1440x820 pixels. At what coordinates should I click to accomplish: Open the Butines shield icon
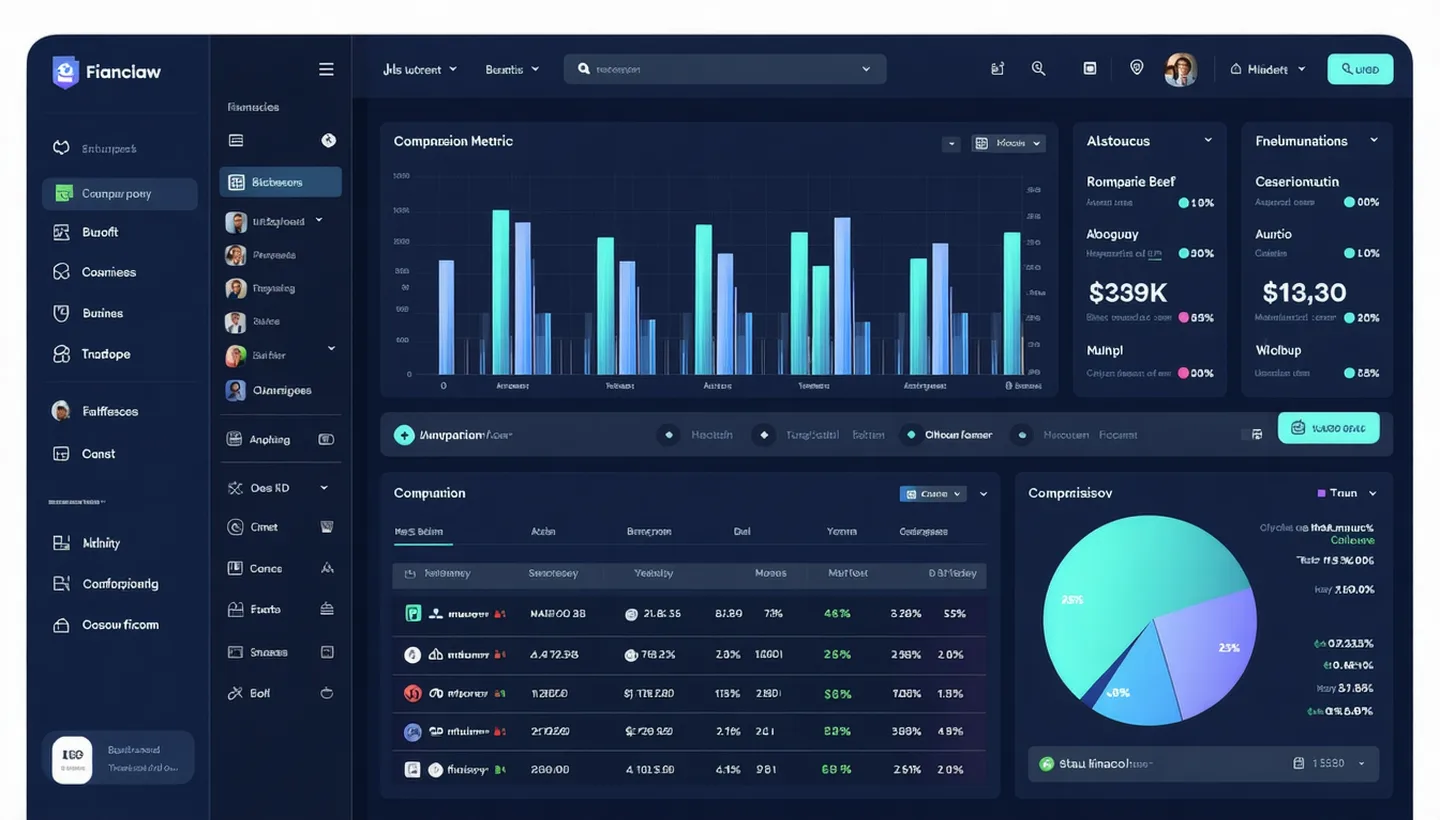tap(62, 313)
